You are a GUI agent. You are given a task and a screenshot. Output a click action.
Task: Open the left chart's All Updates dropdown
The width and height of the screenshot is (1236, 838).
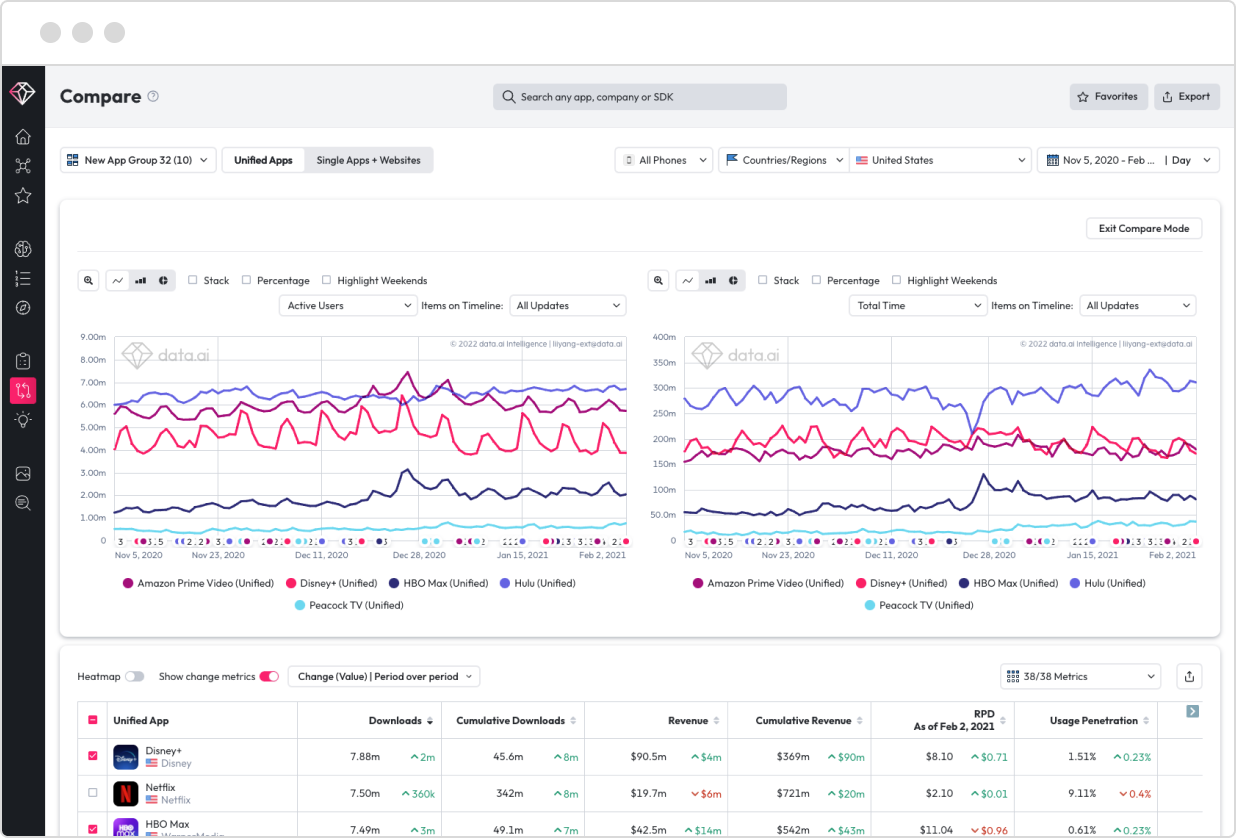click(568, 306)
